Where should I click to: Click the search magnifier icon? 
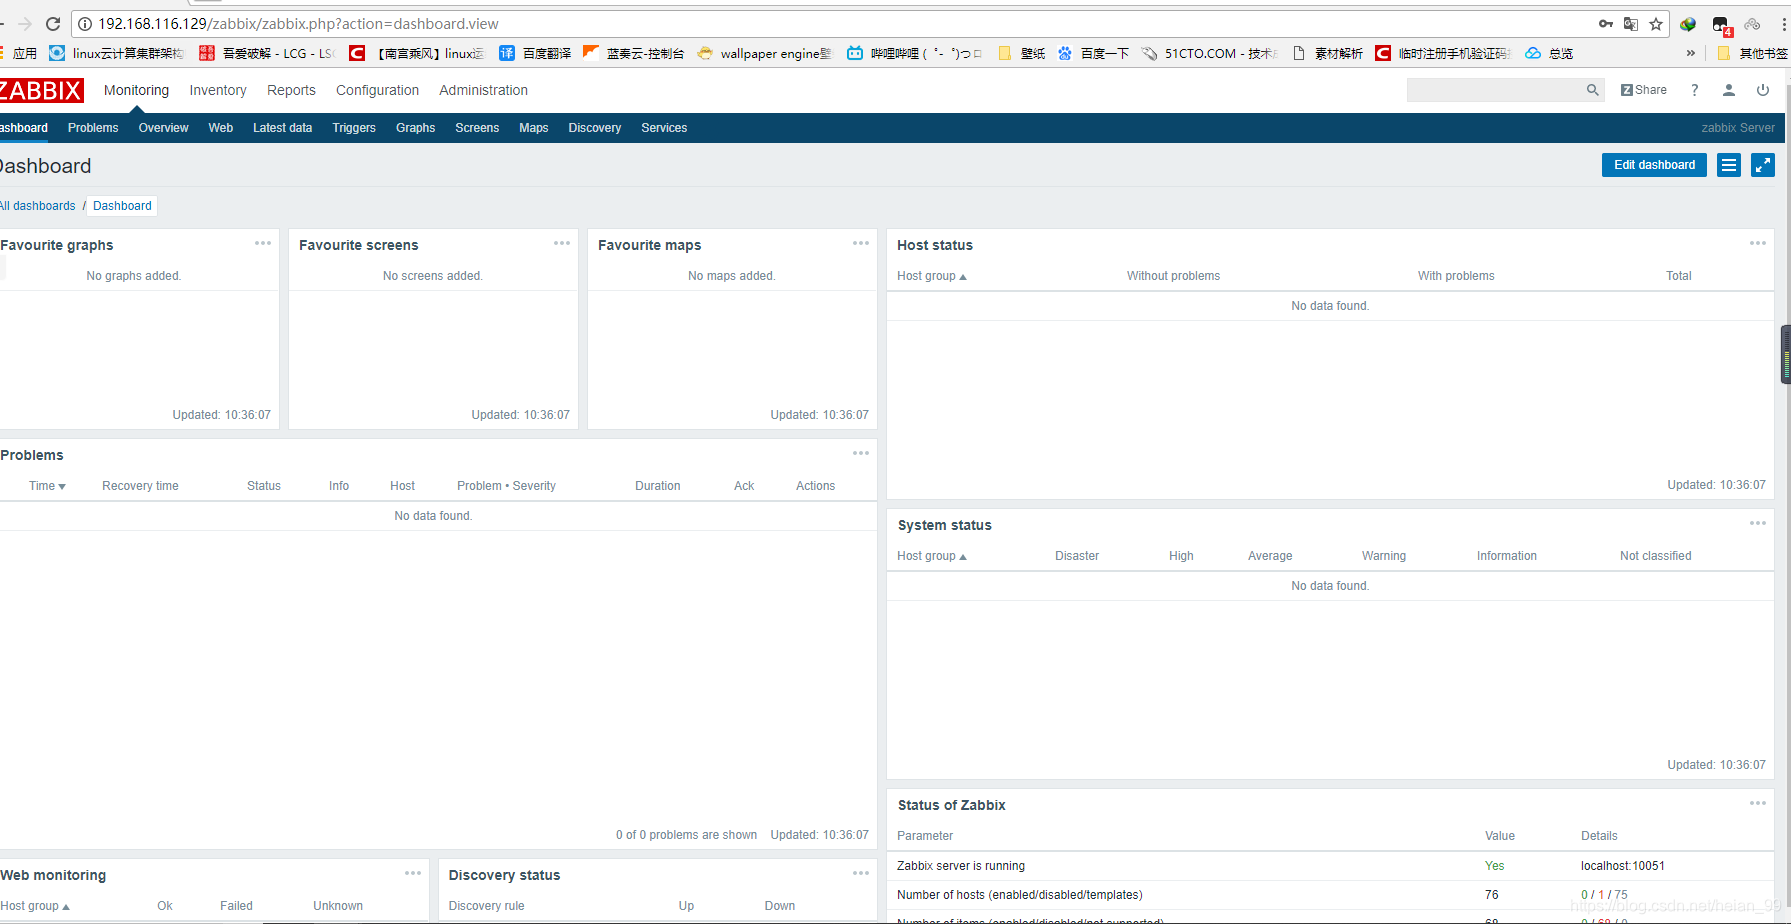tap(1593, 90)
